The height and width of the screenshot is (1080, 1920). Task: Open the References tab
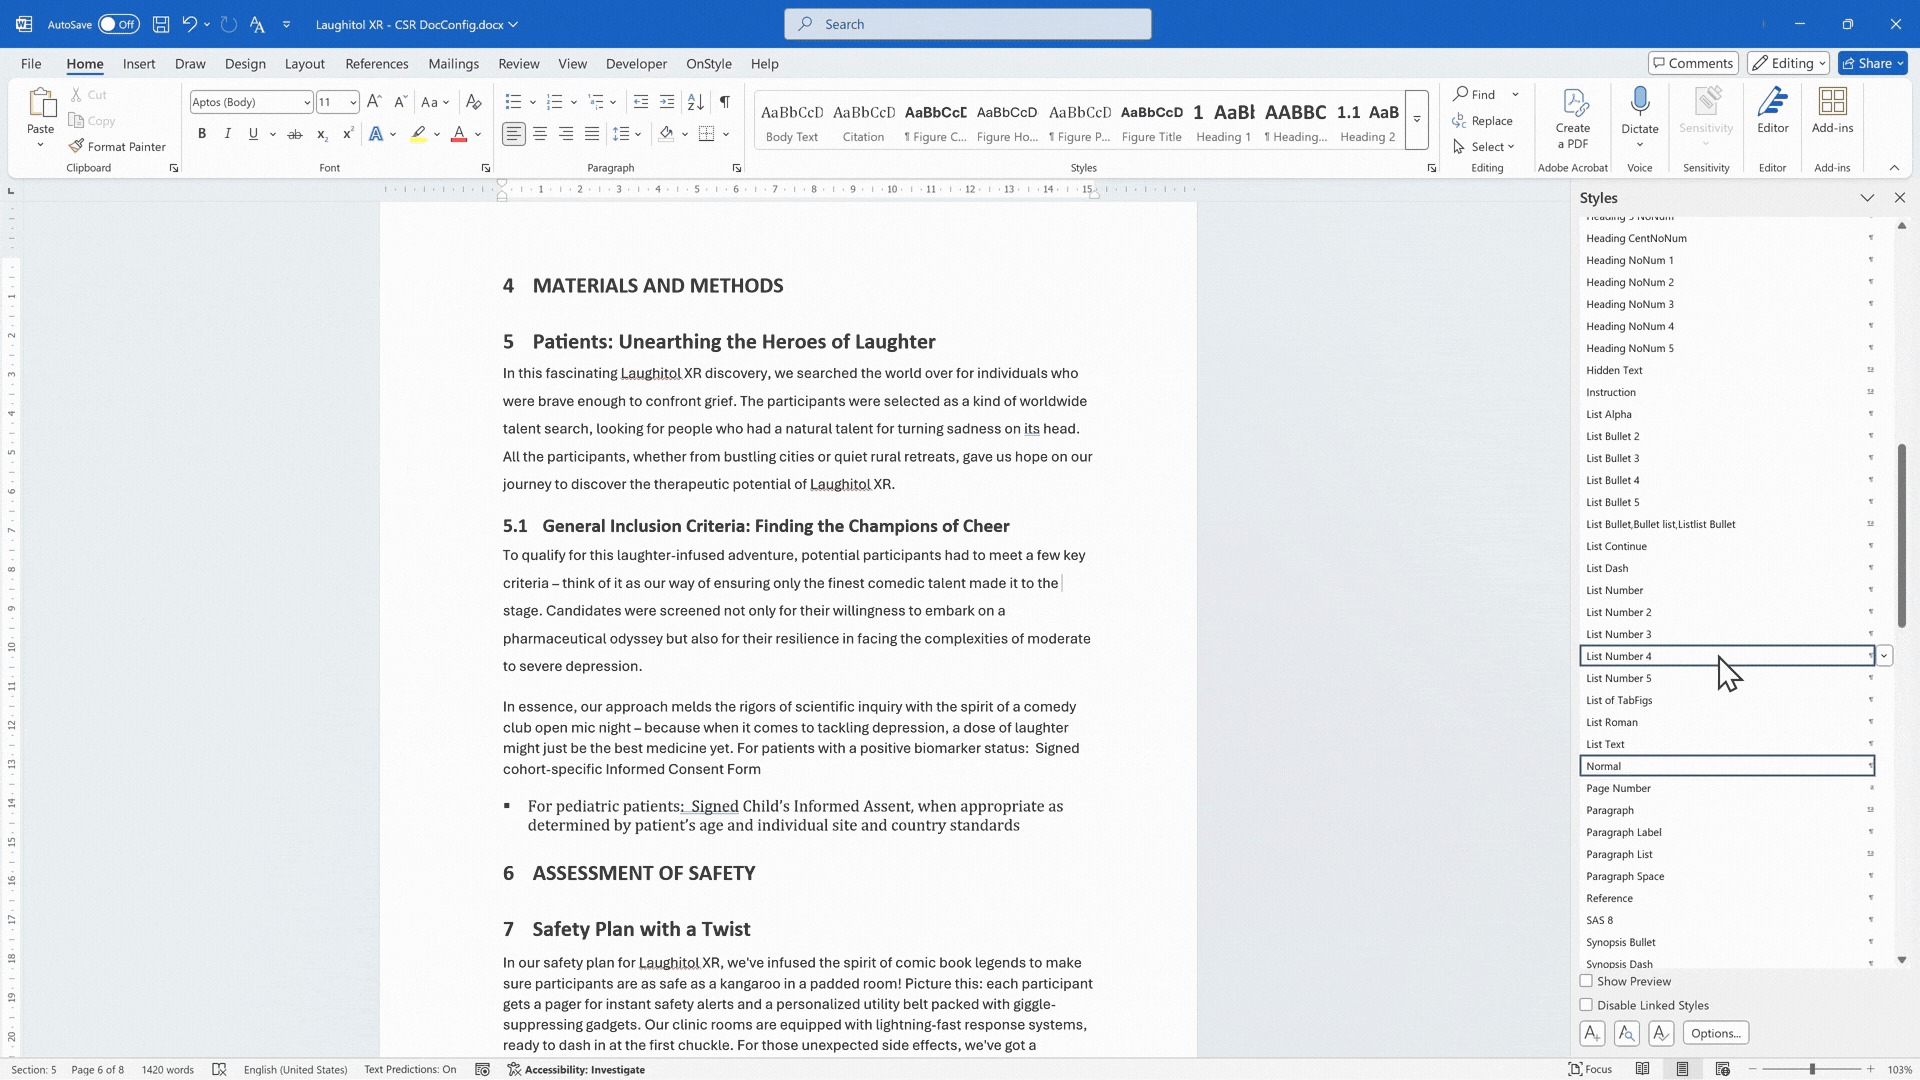377,63
